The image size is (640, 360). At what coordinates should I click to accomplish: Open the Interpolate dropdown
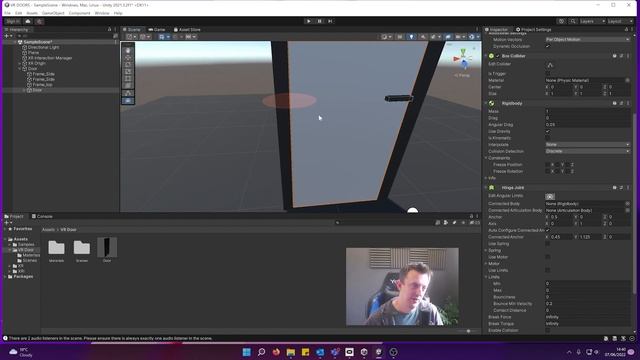point(587,144)
